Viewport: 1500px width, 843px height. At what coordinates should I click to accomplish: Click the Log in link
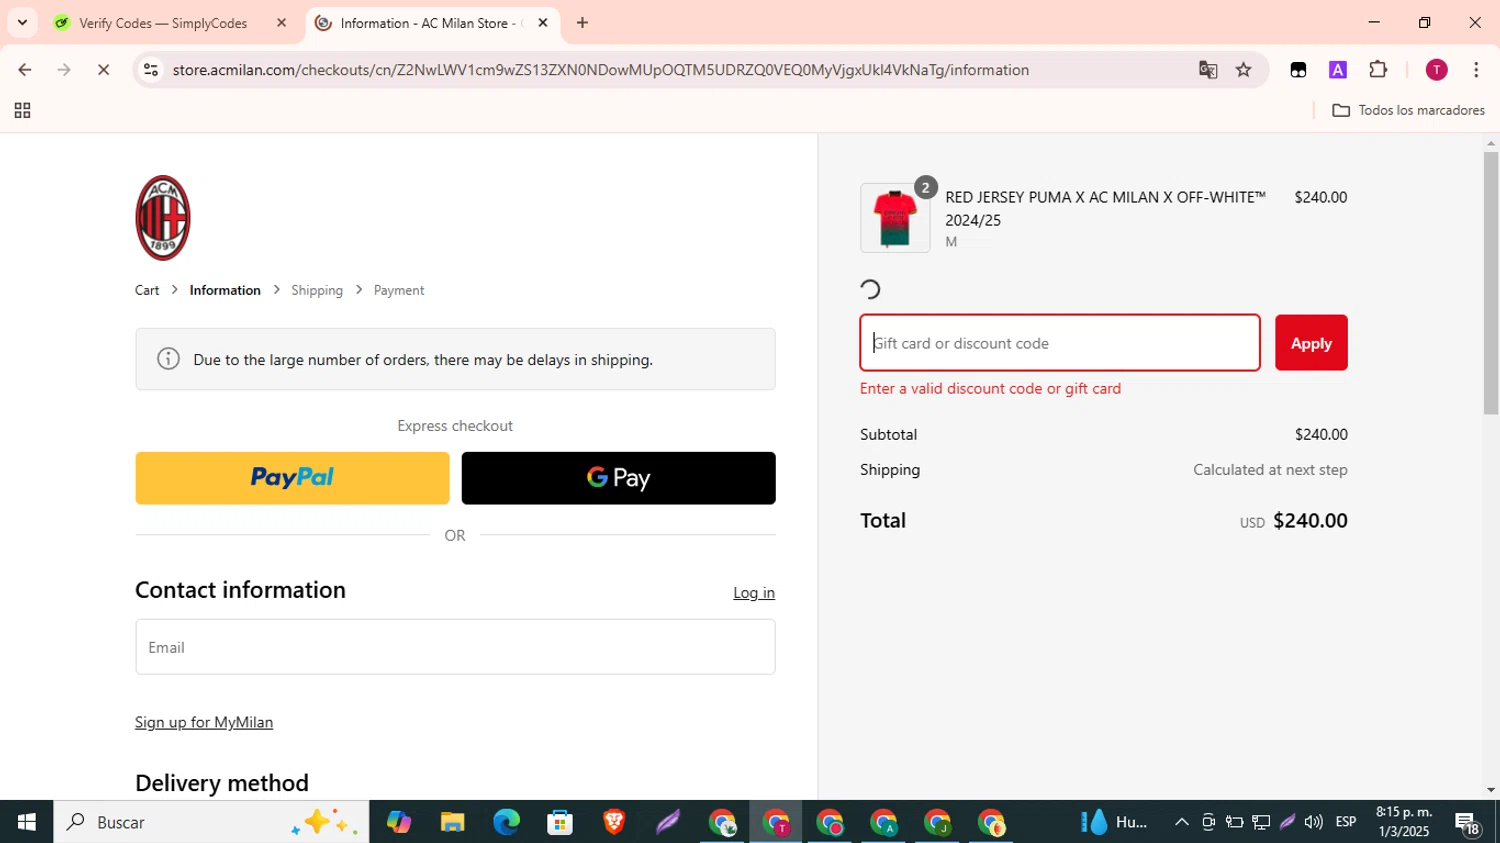pyautogui.click(x=754, y=593)
